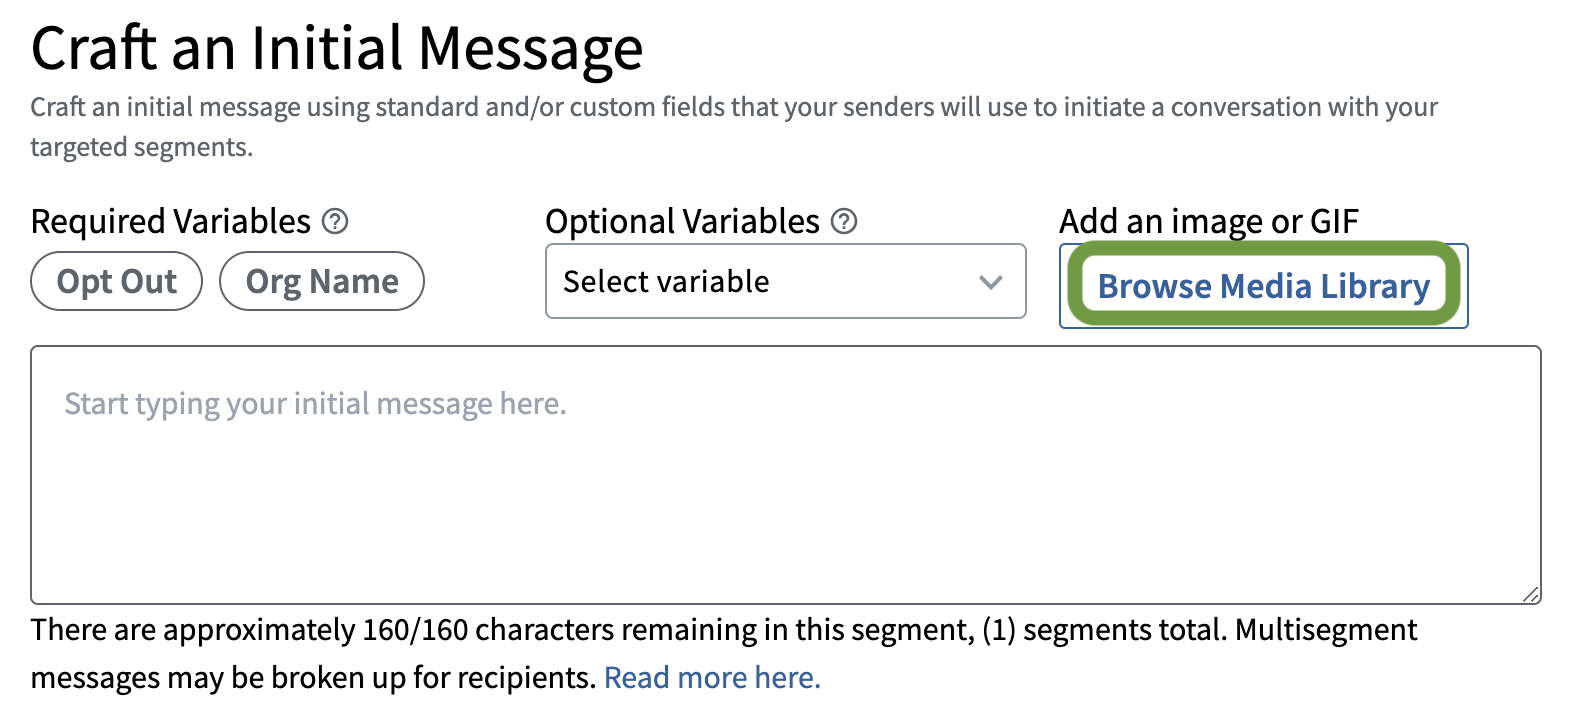The image size is (1576, 708).
Task: Select the Org Name required variable
Action: pyautogui.click(x=322, y=281)
